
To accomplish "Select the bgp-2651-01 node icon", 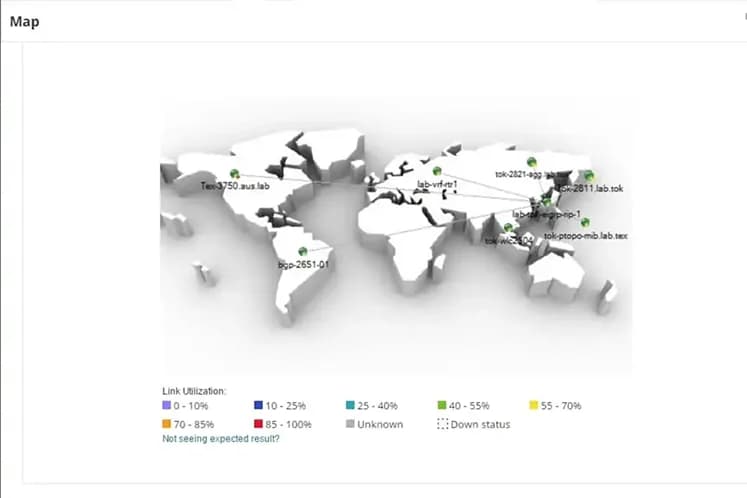I will coord(303,251).
